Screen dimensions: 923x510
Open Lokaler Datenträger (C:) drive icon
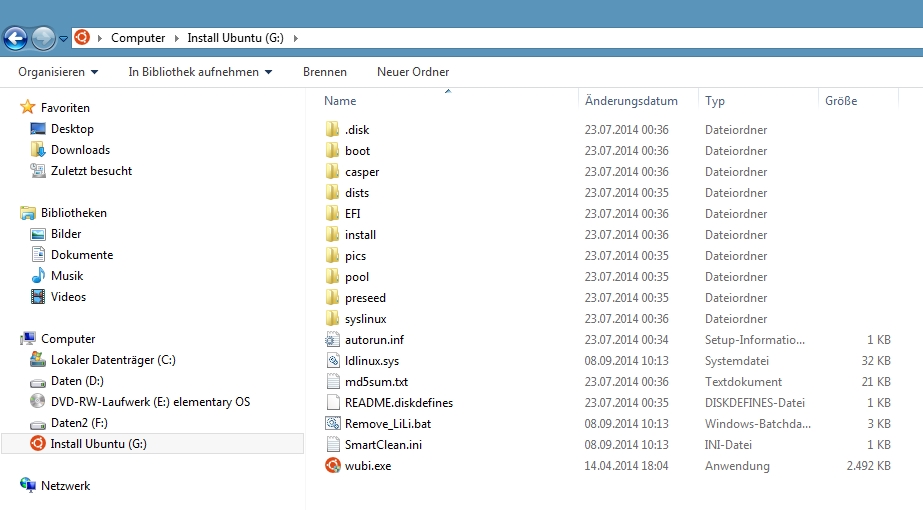coord(38,359)
